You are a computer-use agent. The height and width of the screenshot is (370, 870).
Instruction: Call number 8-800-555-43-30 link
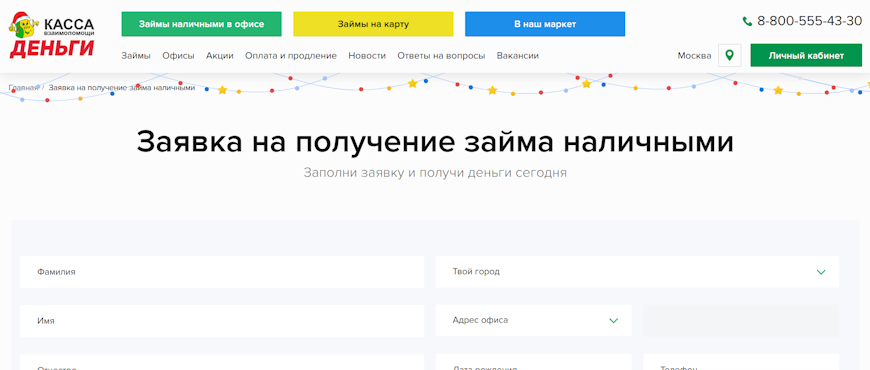[x=810, y=22]
